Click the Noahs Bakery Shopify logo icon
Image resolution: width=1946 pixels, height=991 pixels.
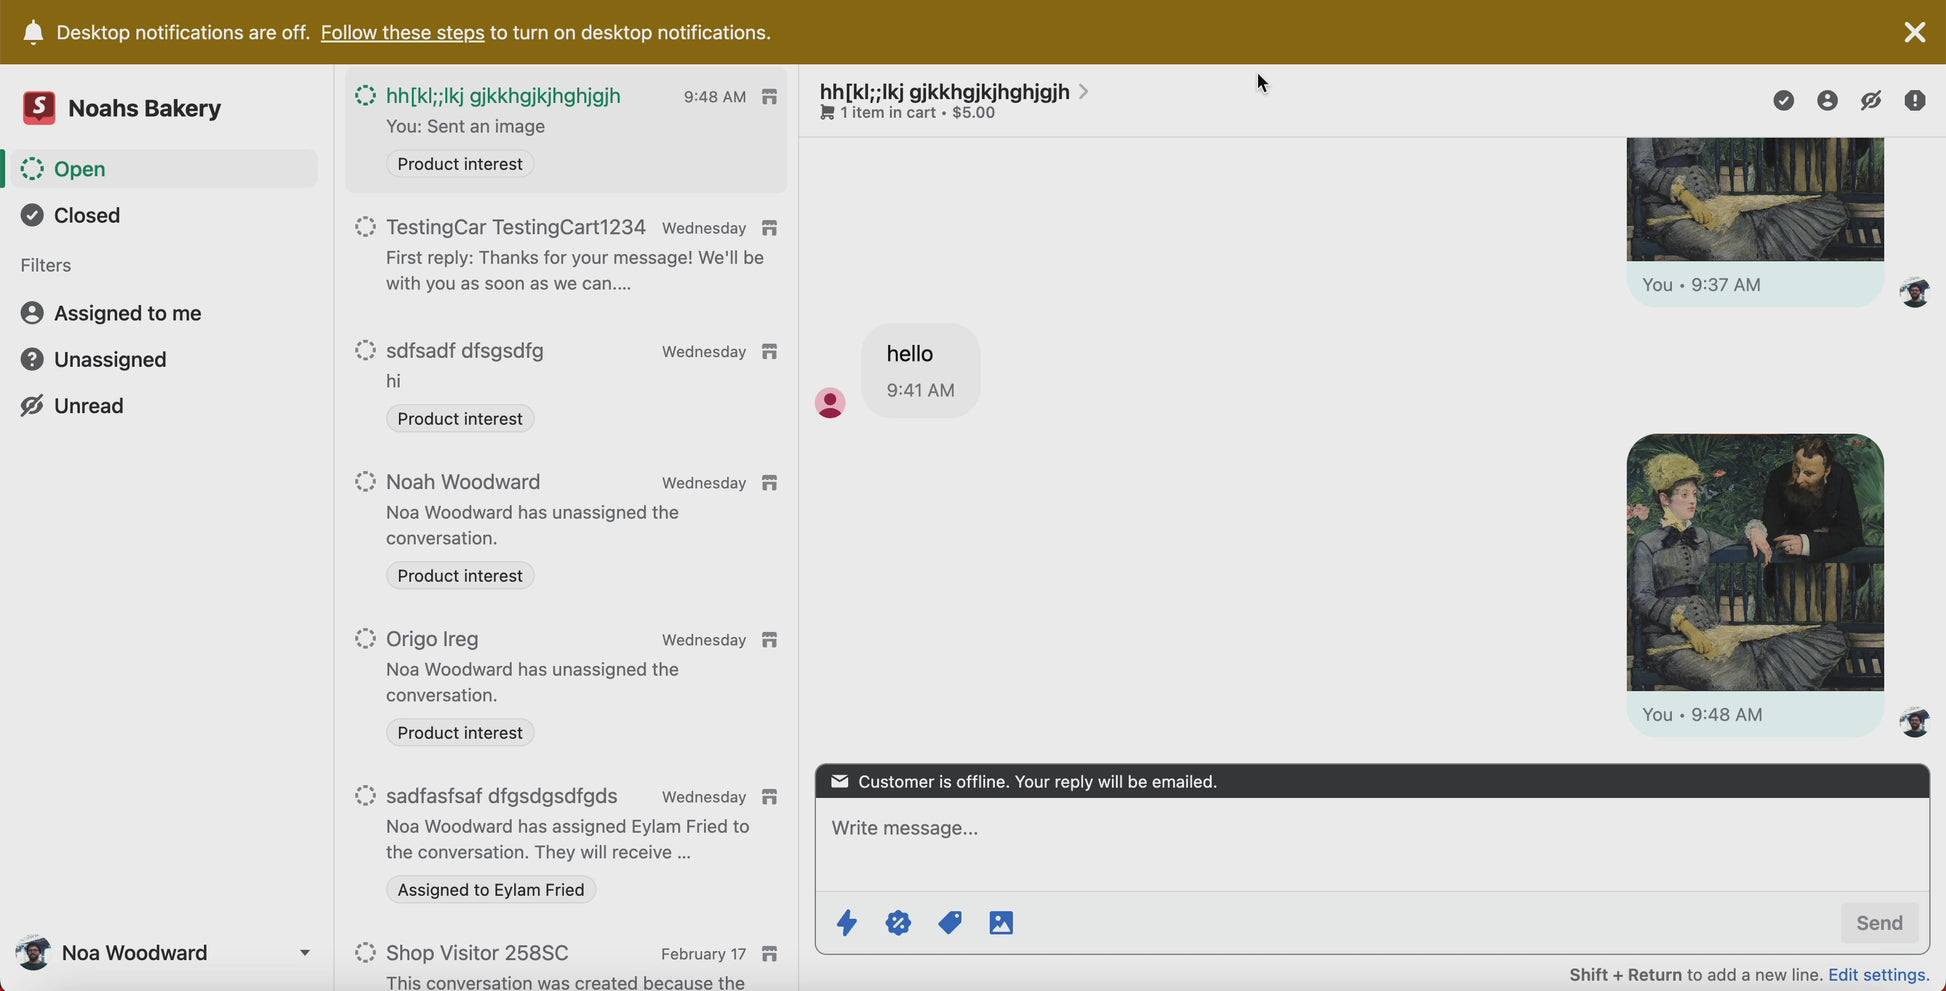tap(39, 107)
